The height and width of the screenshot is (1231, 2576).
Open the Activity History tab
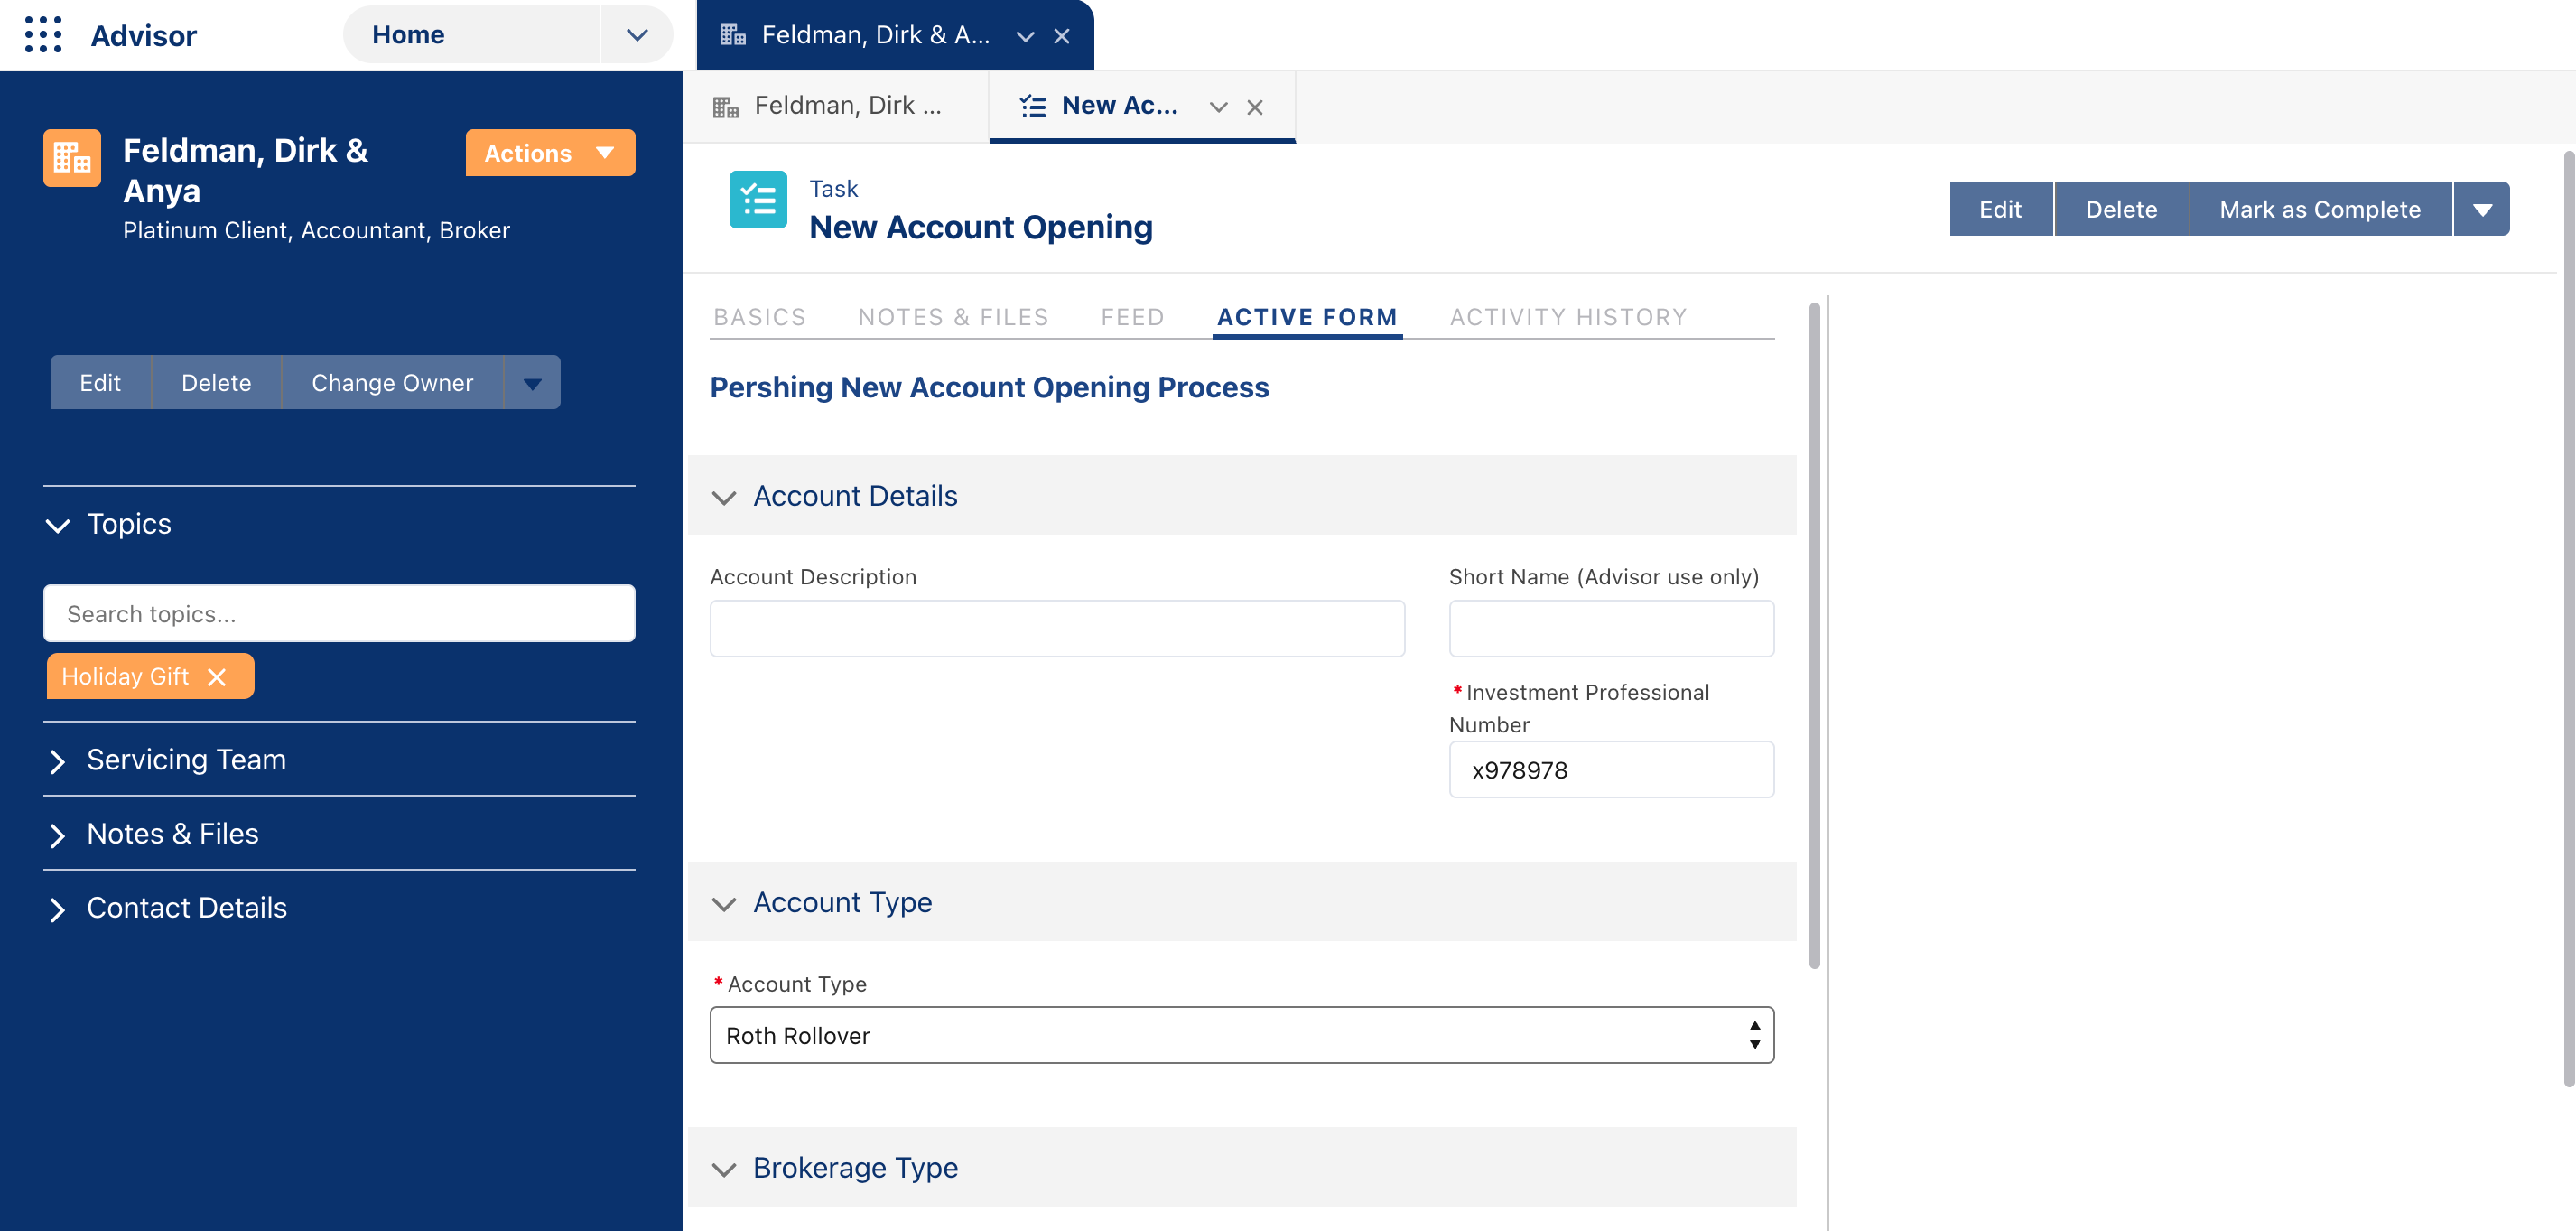[x=1567, y=317]
